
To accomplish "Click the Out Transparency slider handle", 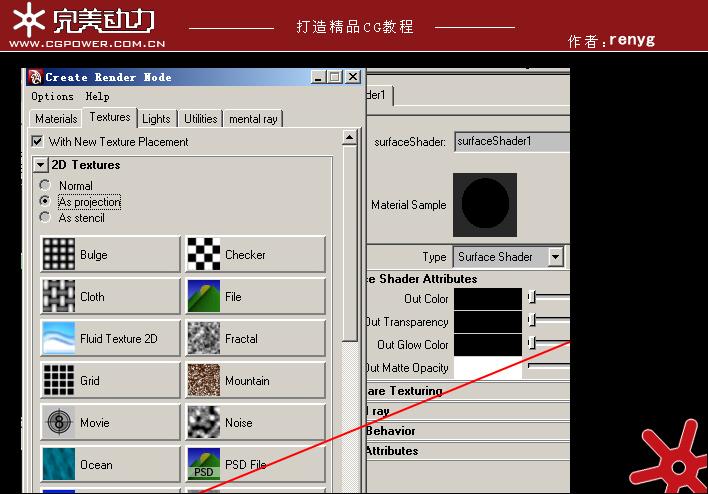I will tap(532, 320).
